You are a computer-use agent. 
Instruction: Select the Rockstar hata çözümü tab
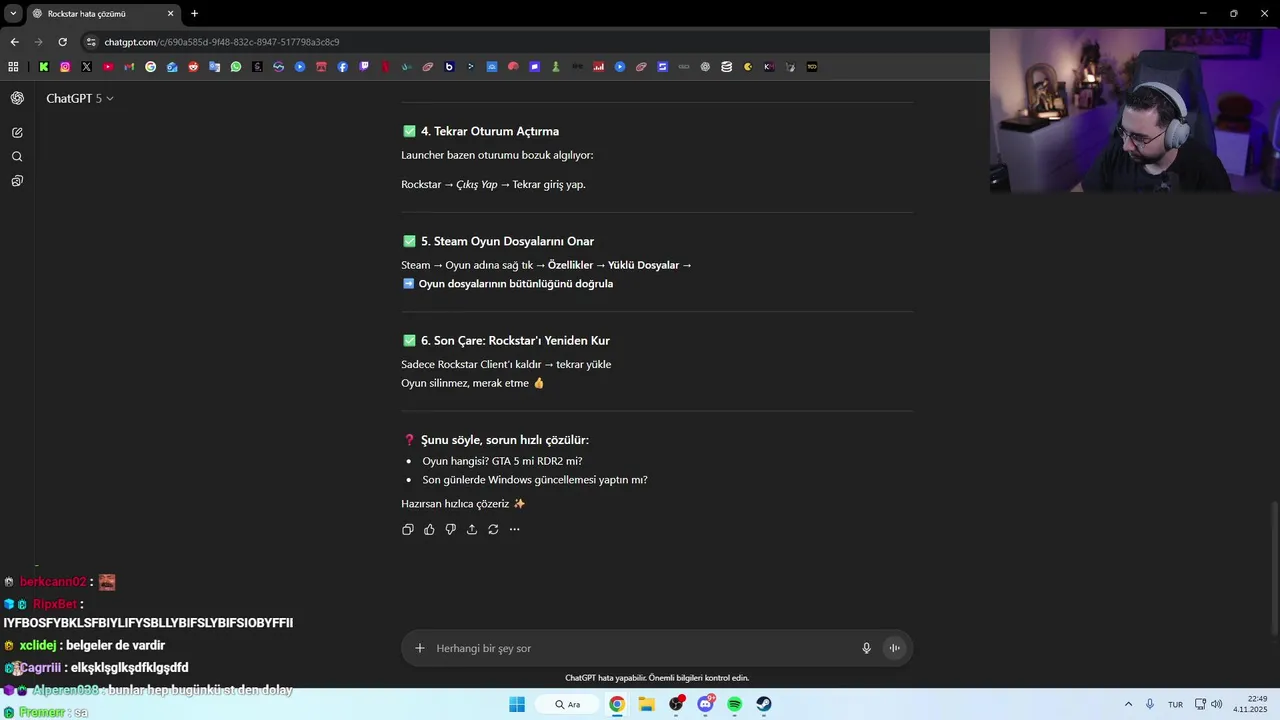coord(103,14)
